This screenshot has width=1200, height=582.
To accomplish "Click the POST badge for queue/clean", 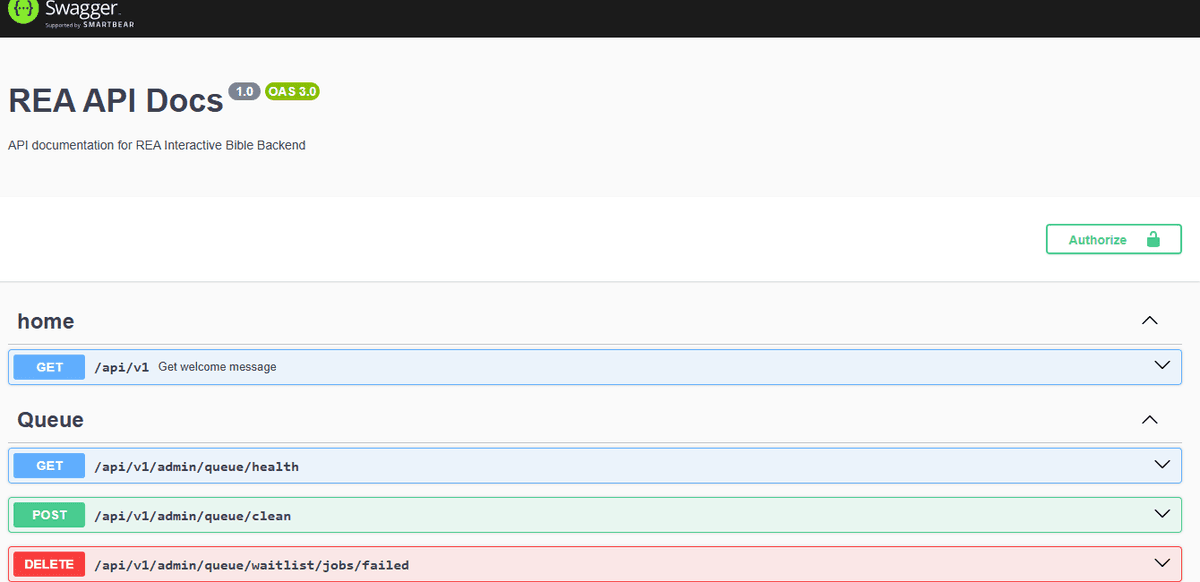I will click(50, 515).
